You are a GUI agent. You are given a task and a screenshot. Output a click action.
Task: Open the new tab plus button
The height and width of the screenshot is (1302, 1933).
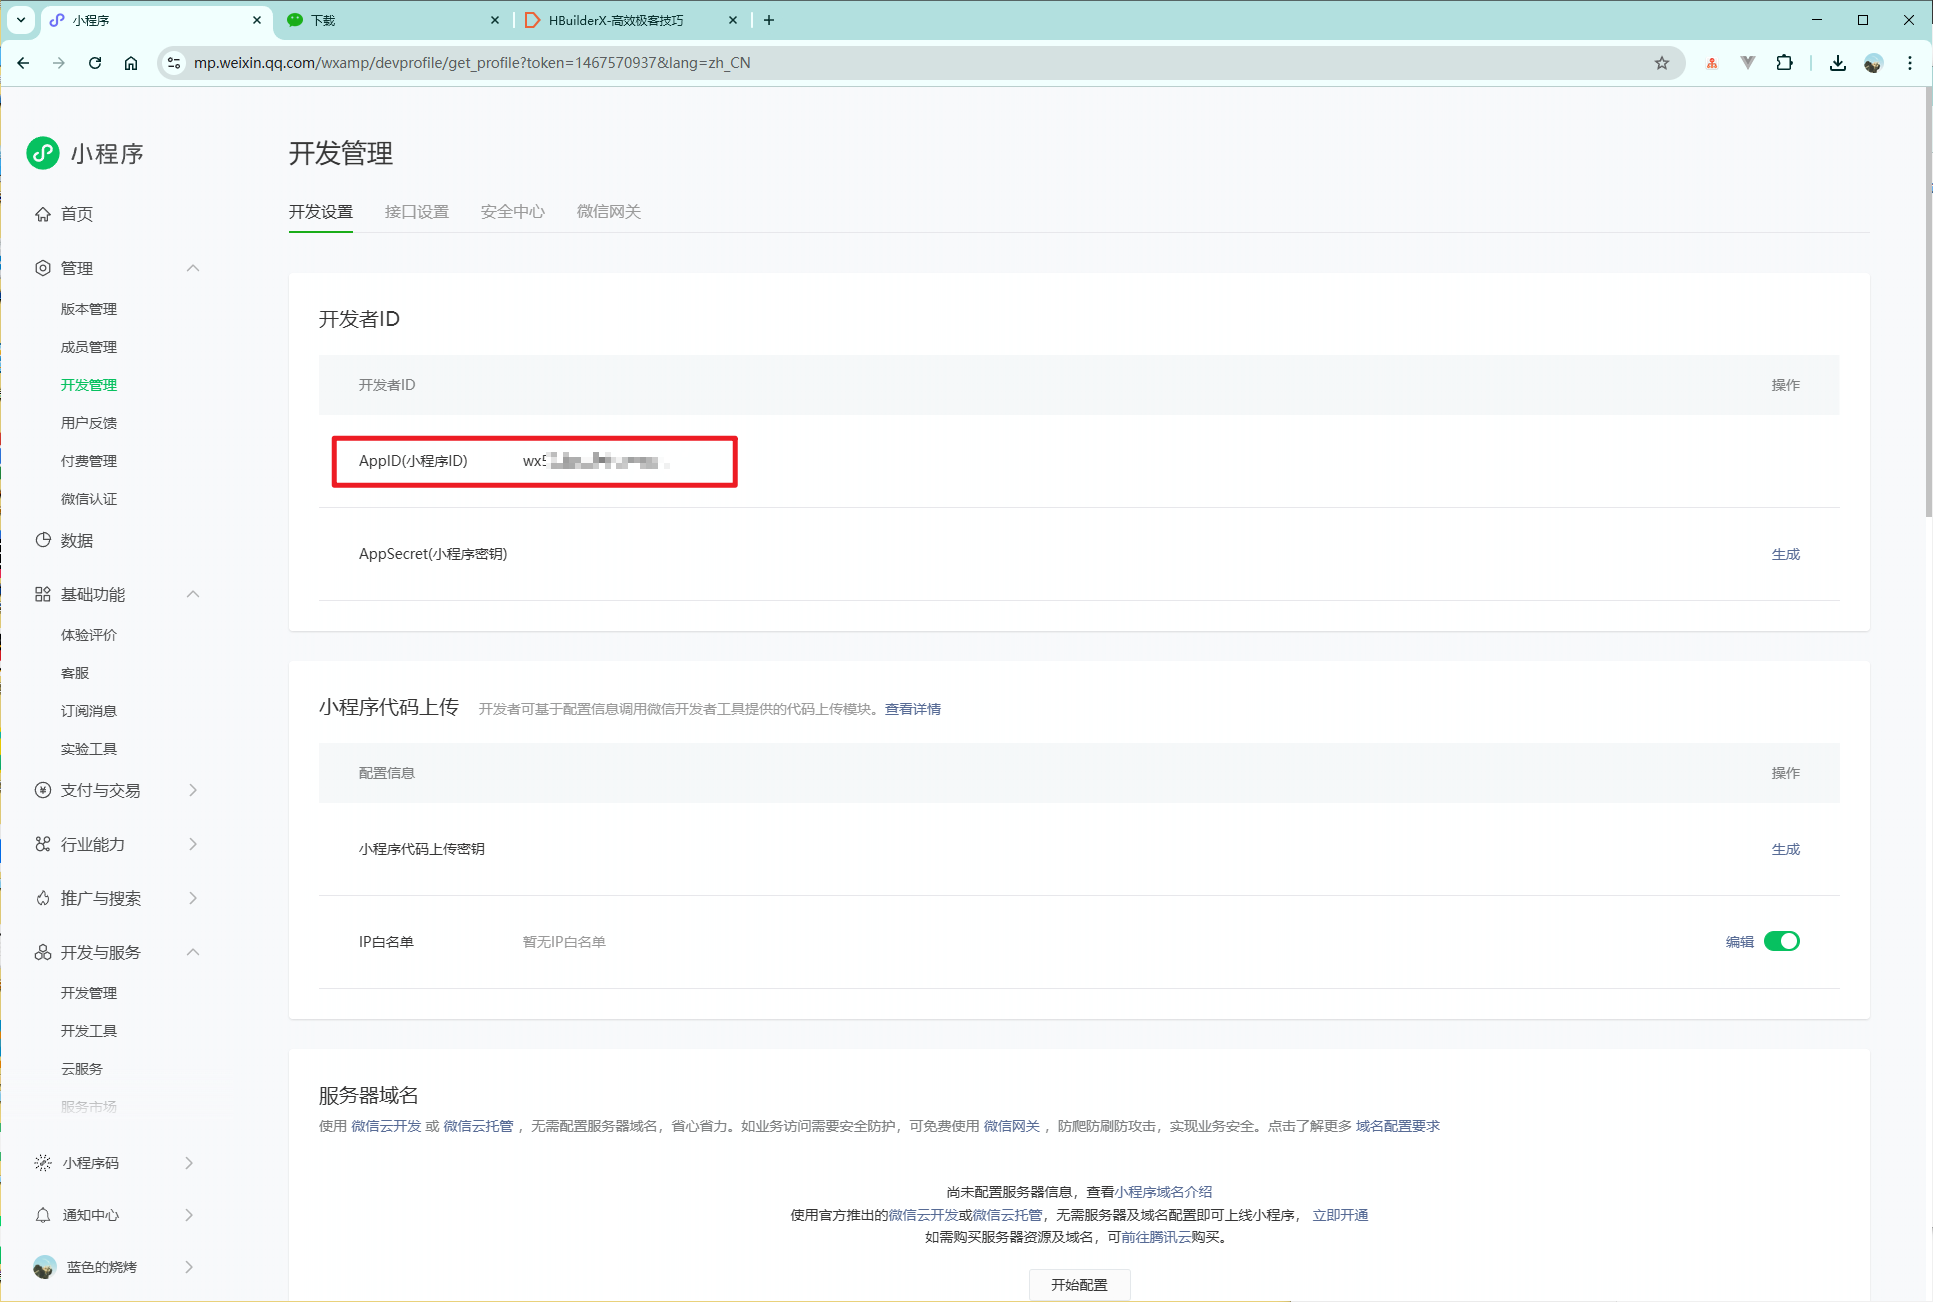769,20
